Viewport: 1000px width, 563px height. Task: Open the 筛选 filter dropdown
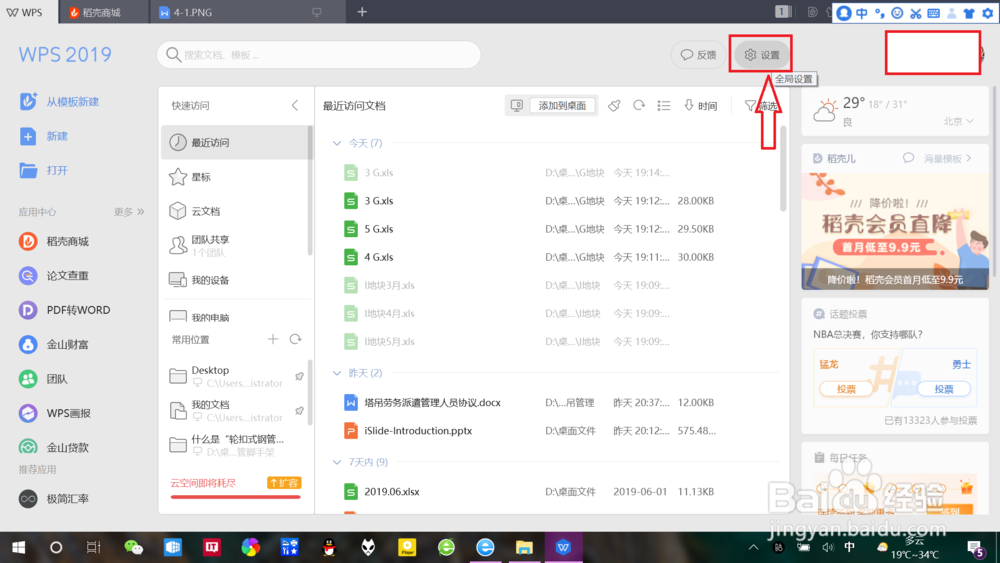(761, 105)
